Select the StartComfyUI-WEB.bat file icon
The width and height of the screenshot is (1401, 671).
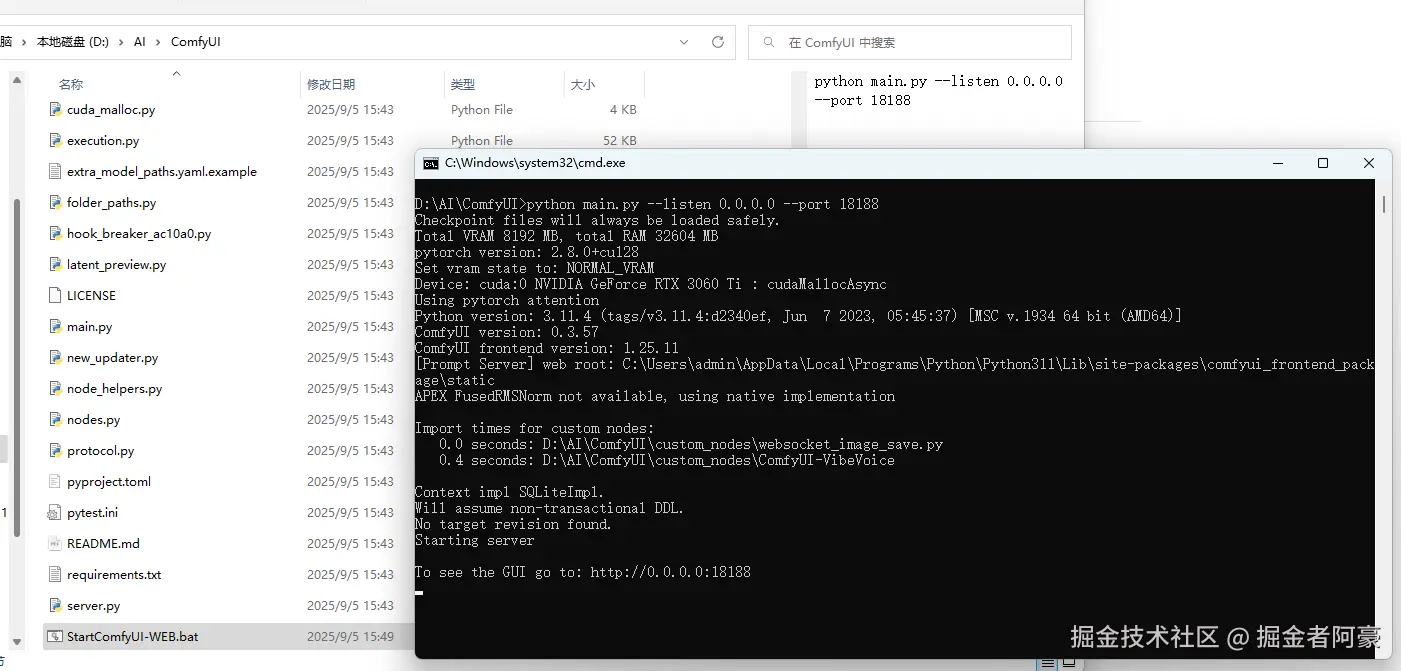tap(56, 636)
